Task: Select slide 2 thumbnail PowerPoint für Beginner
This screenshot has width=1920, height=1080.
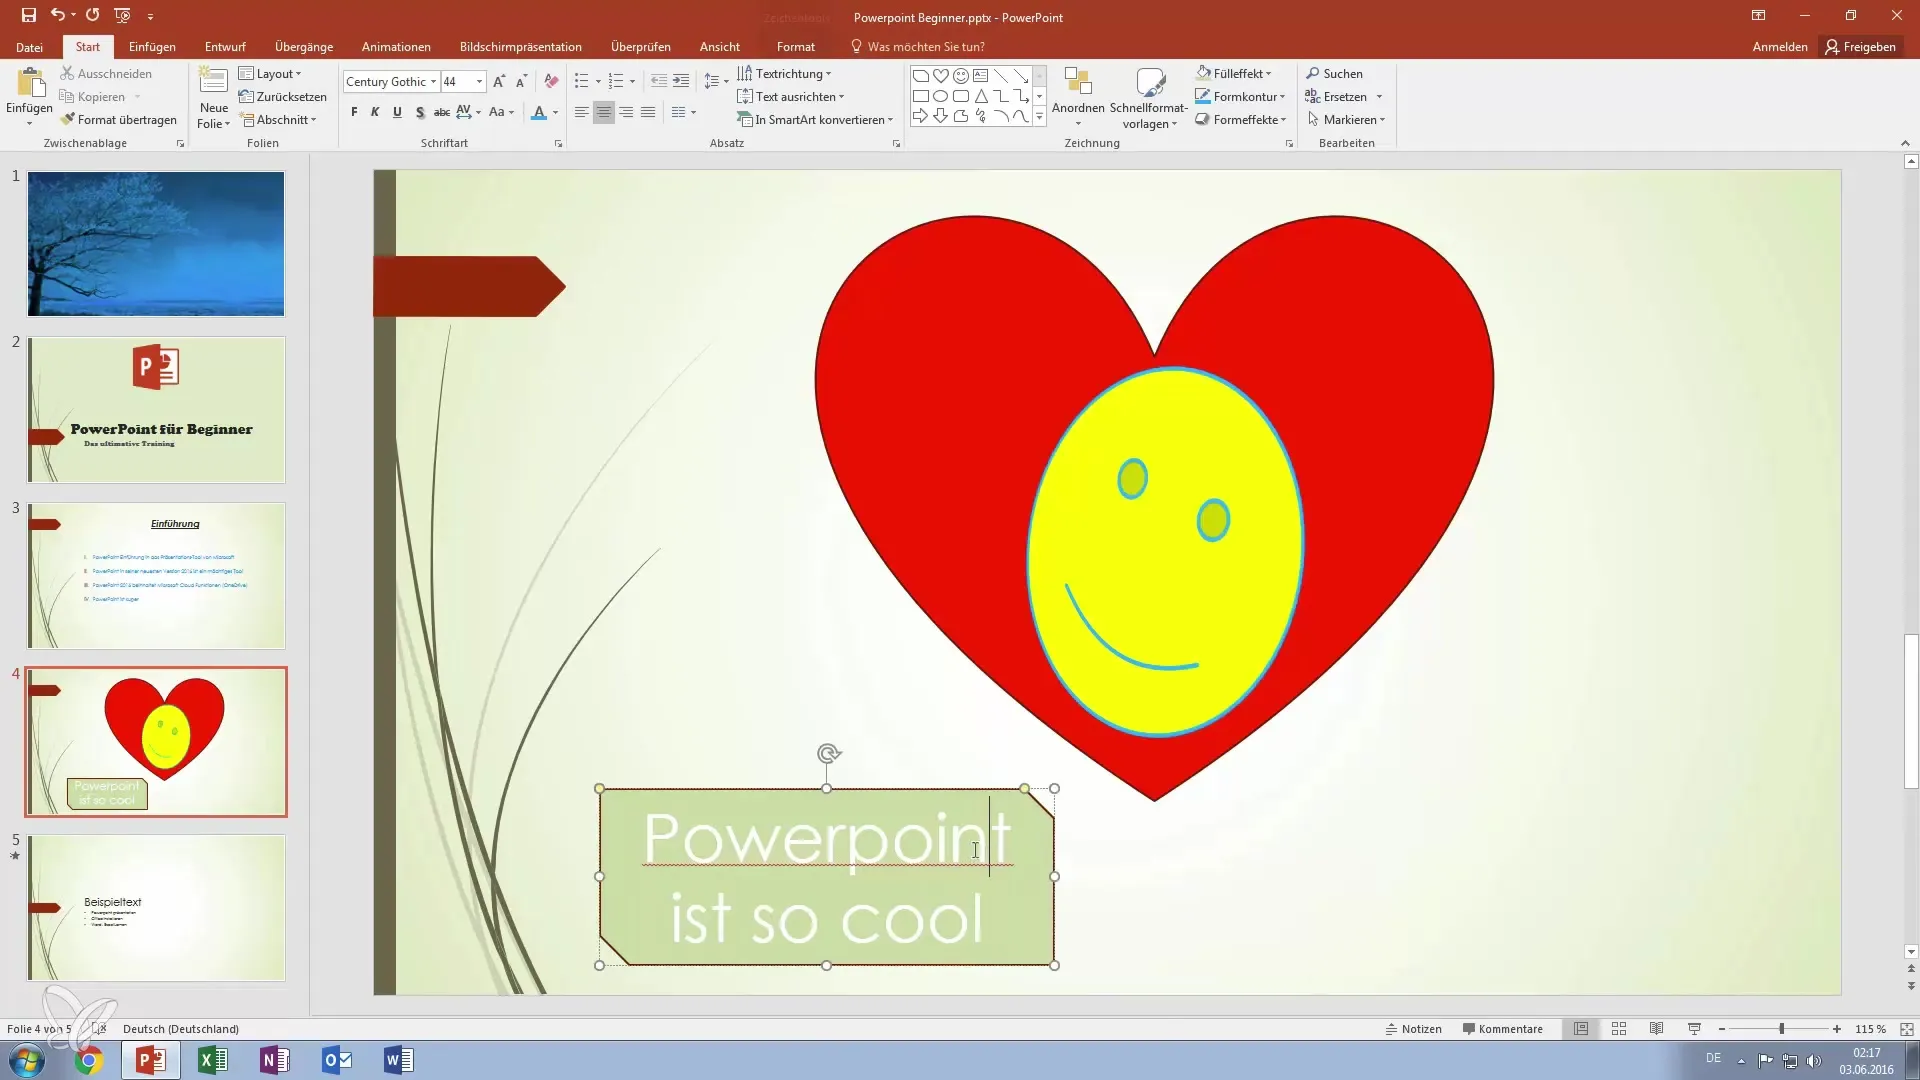Action: click(x=156, y=410)
